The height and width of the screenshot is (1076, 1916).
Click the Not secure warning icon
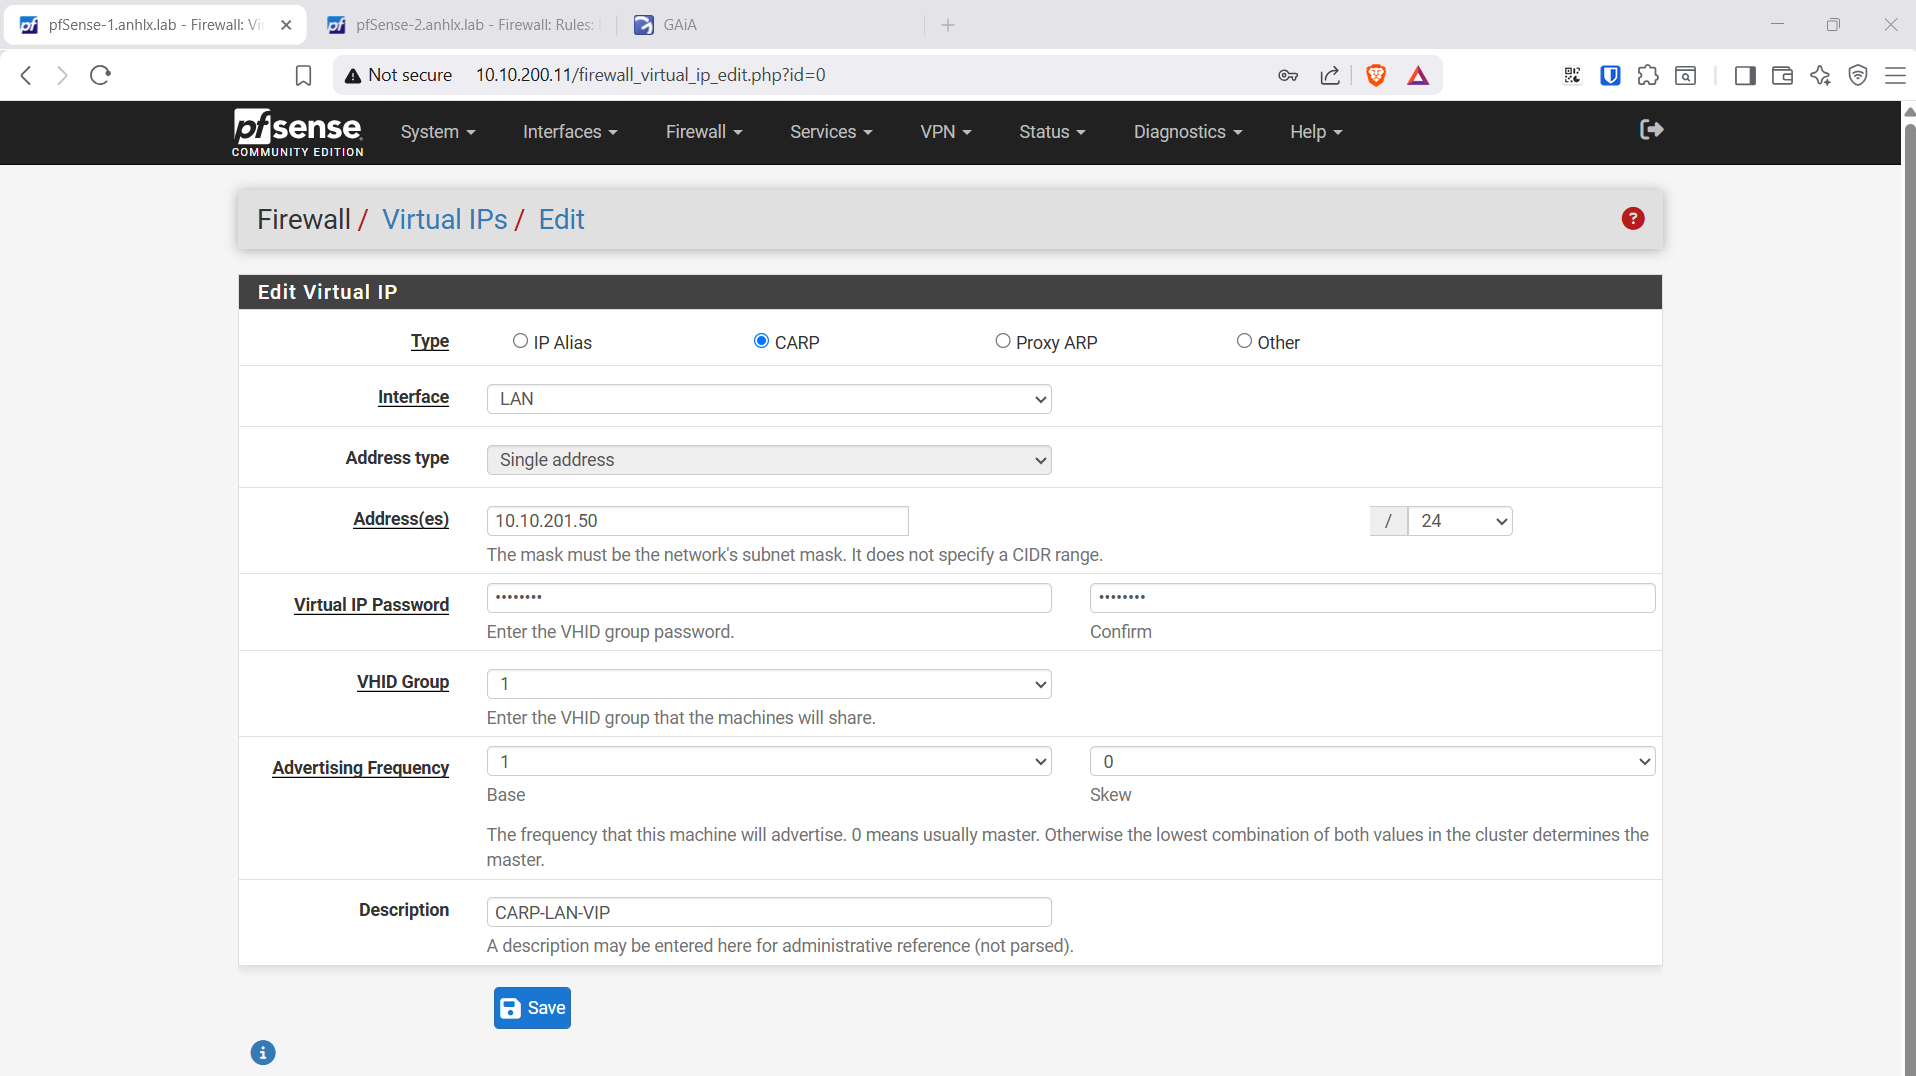click(353, 76)
